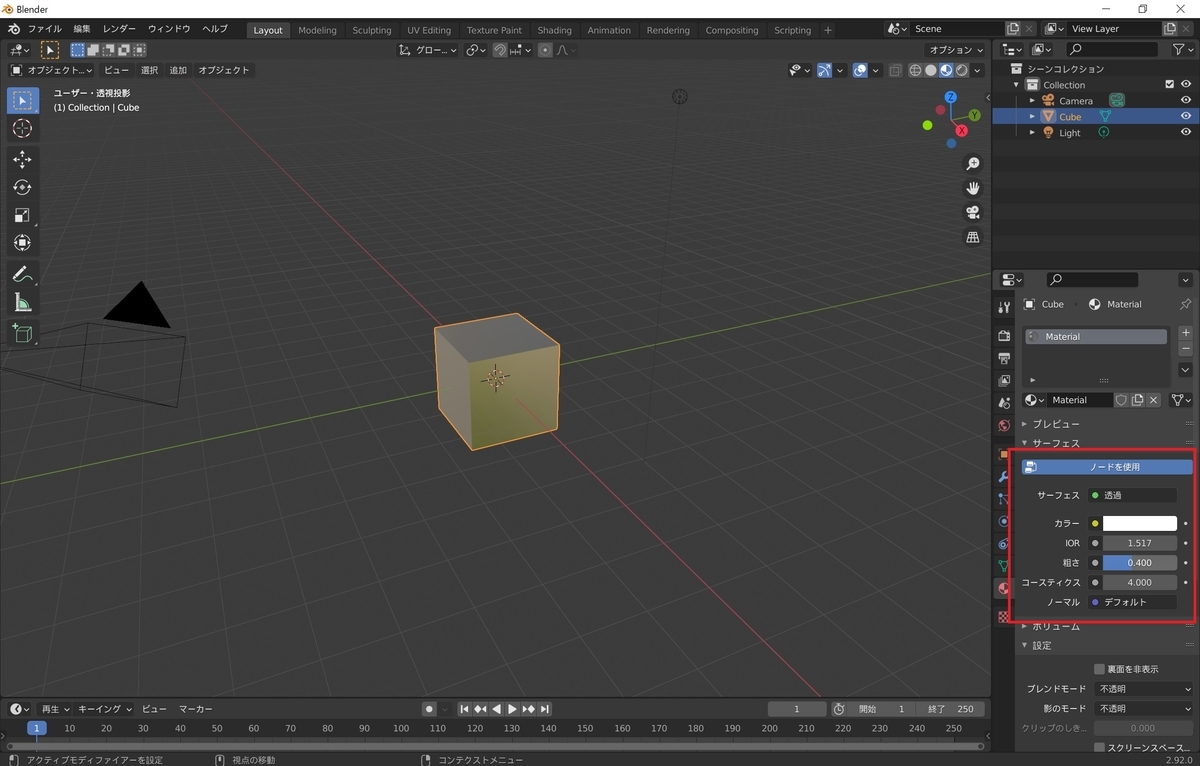Open the Modifier properties wrench icon
Image resolution: width=1200 pixels, height=766 pixels.
[1004, 476]
